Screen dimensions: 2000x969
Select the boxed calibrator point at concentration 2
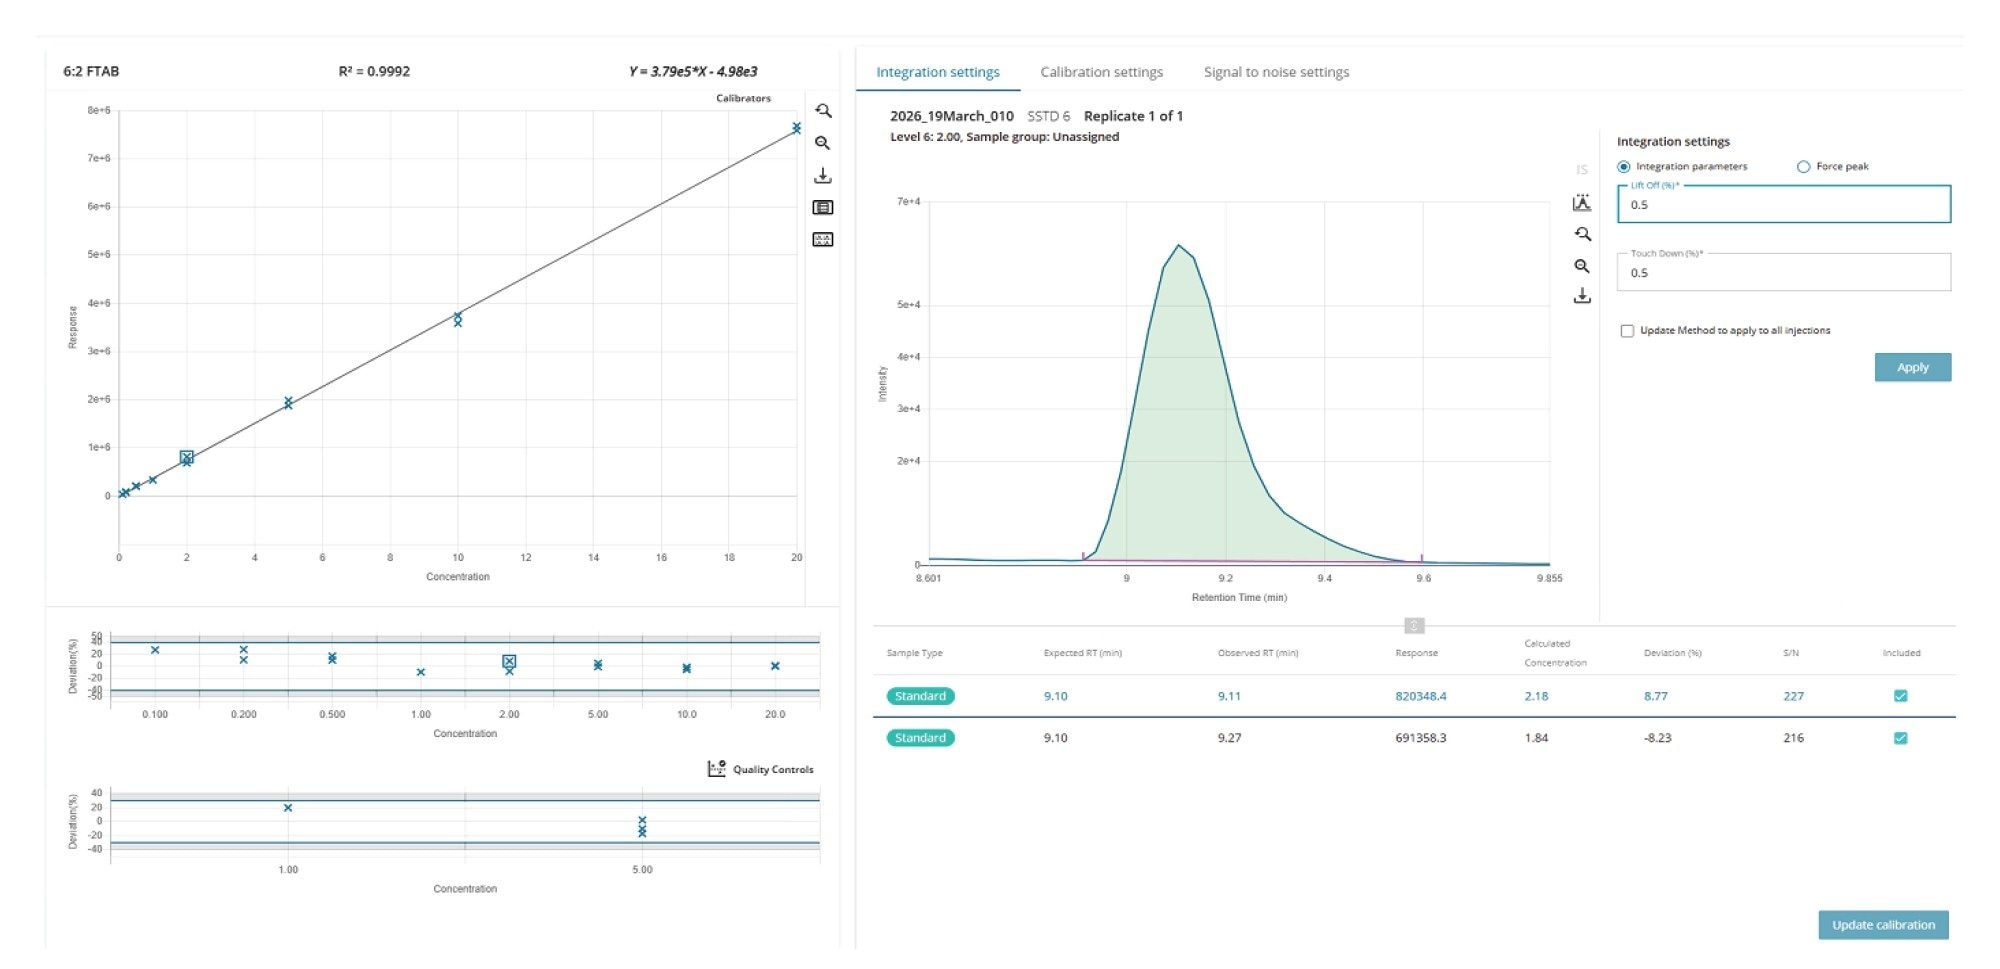click(x=187, y=457)
